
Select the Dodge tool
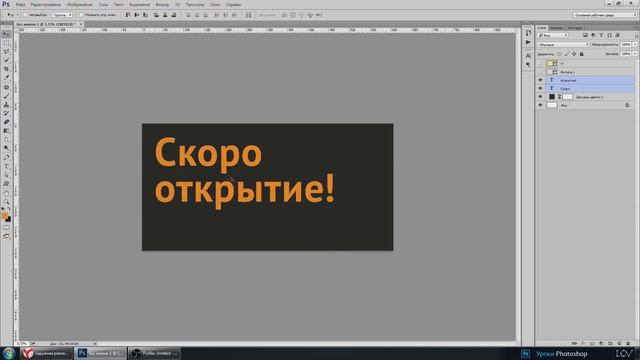pyautogui.click(x=6, y=148)
